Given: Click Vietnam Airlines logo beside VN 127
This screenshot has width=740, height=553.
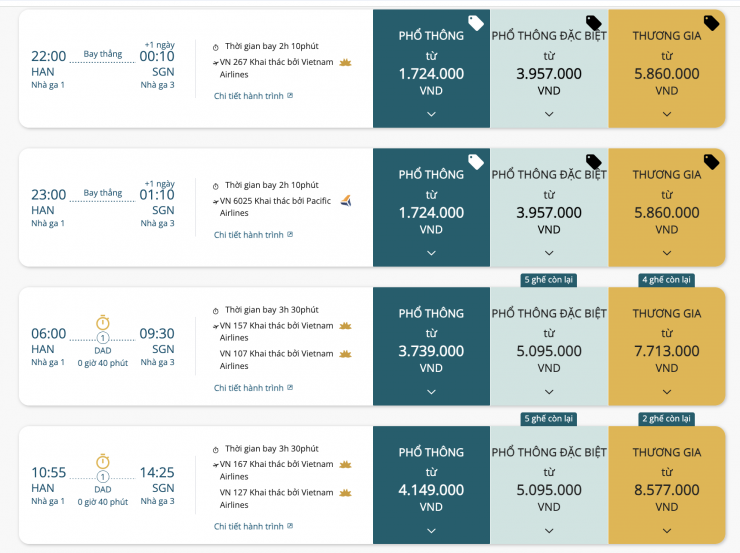Looking at the screenshot, I should tap(346, 492).
